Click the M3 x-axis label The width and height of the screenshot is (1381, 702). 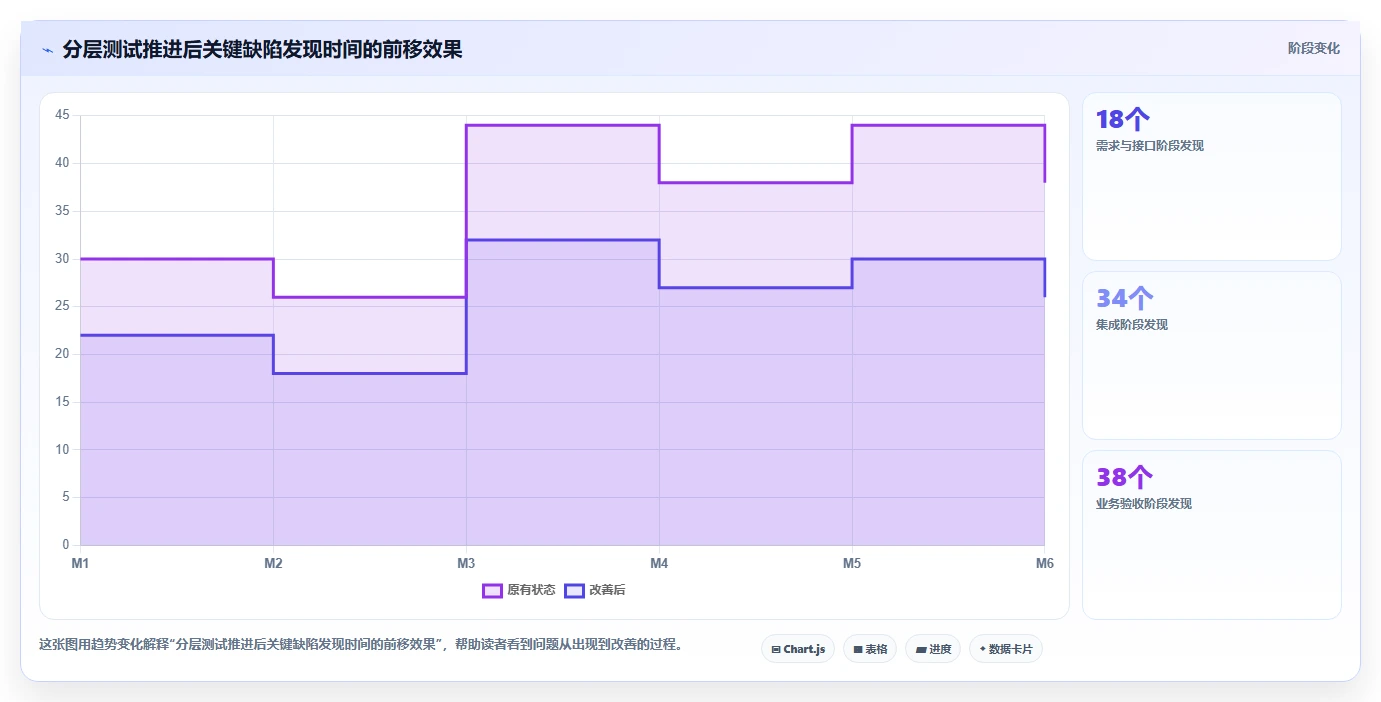[x=466, y=563]
